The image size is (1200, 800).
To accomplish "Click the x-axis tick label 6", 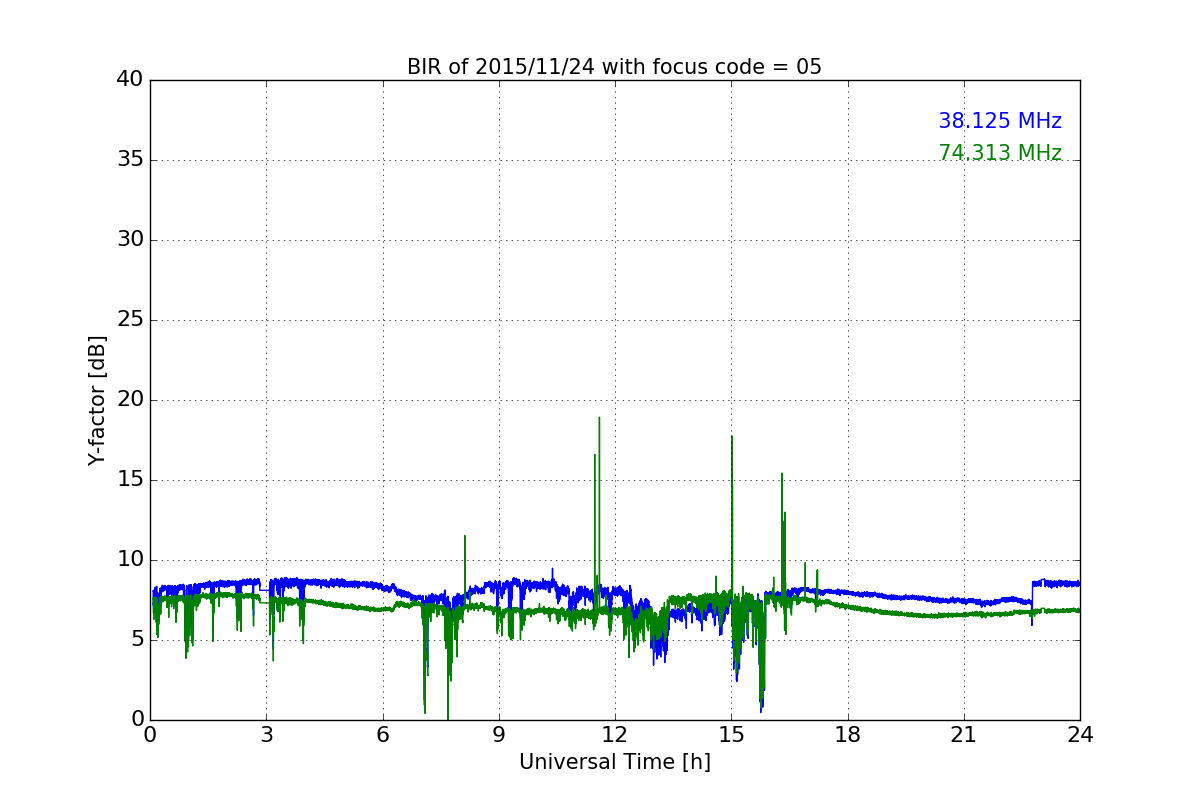I will (x=382, y=735).
